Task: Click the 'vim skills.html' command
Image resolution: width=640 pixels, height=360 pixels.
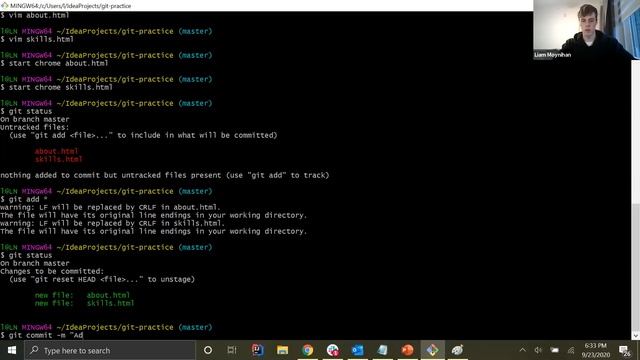Action: coord(41,39)
